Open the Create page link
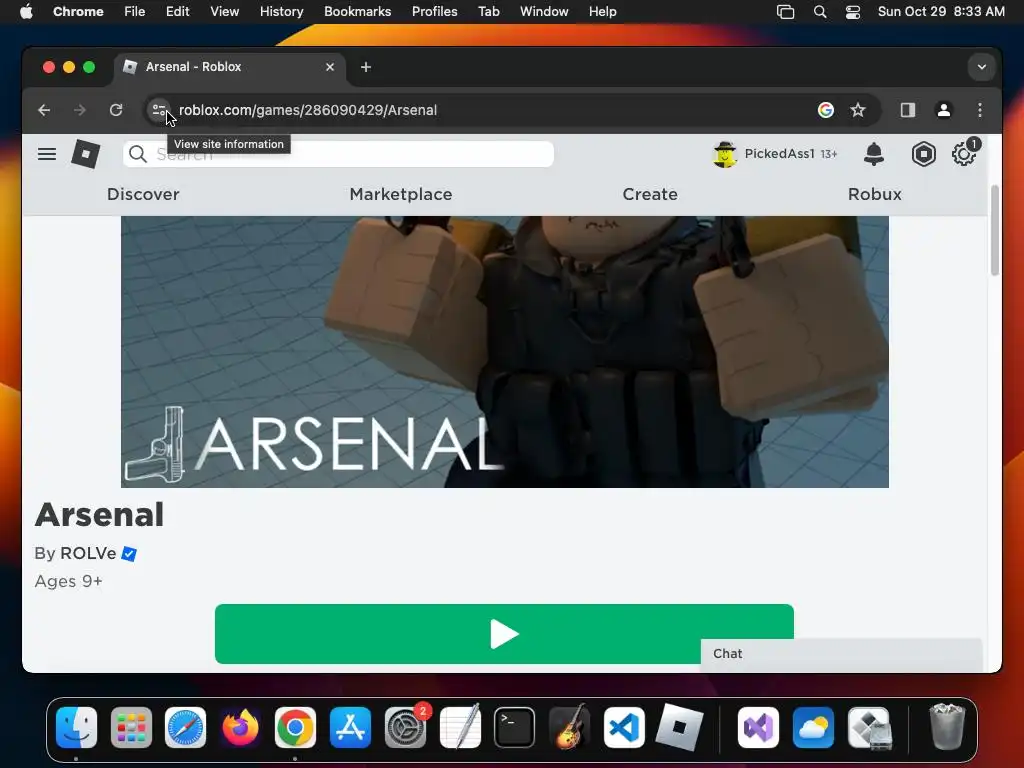The image size is (1024, 768). (650, 195)
